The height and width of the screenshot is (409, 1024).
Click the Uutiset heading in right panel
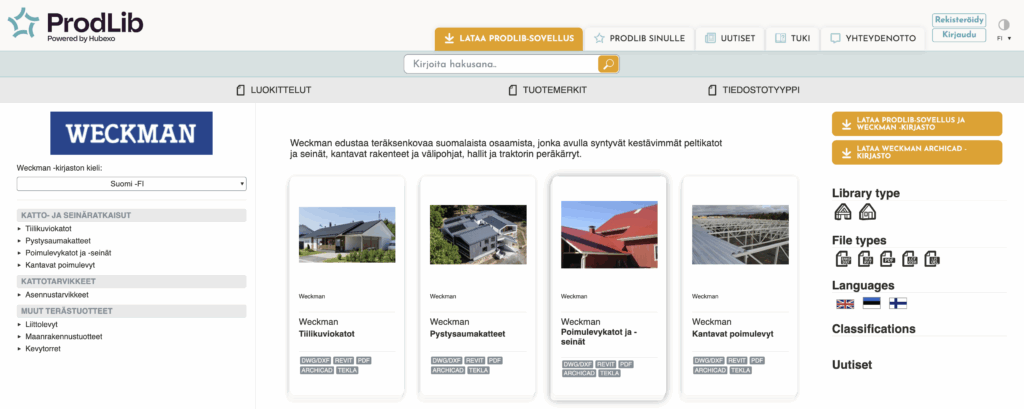point(852,365)
